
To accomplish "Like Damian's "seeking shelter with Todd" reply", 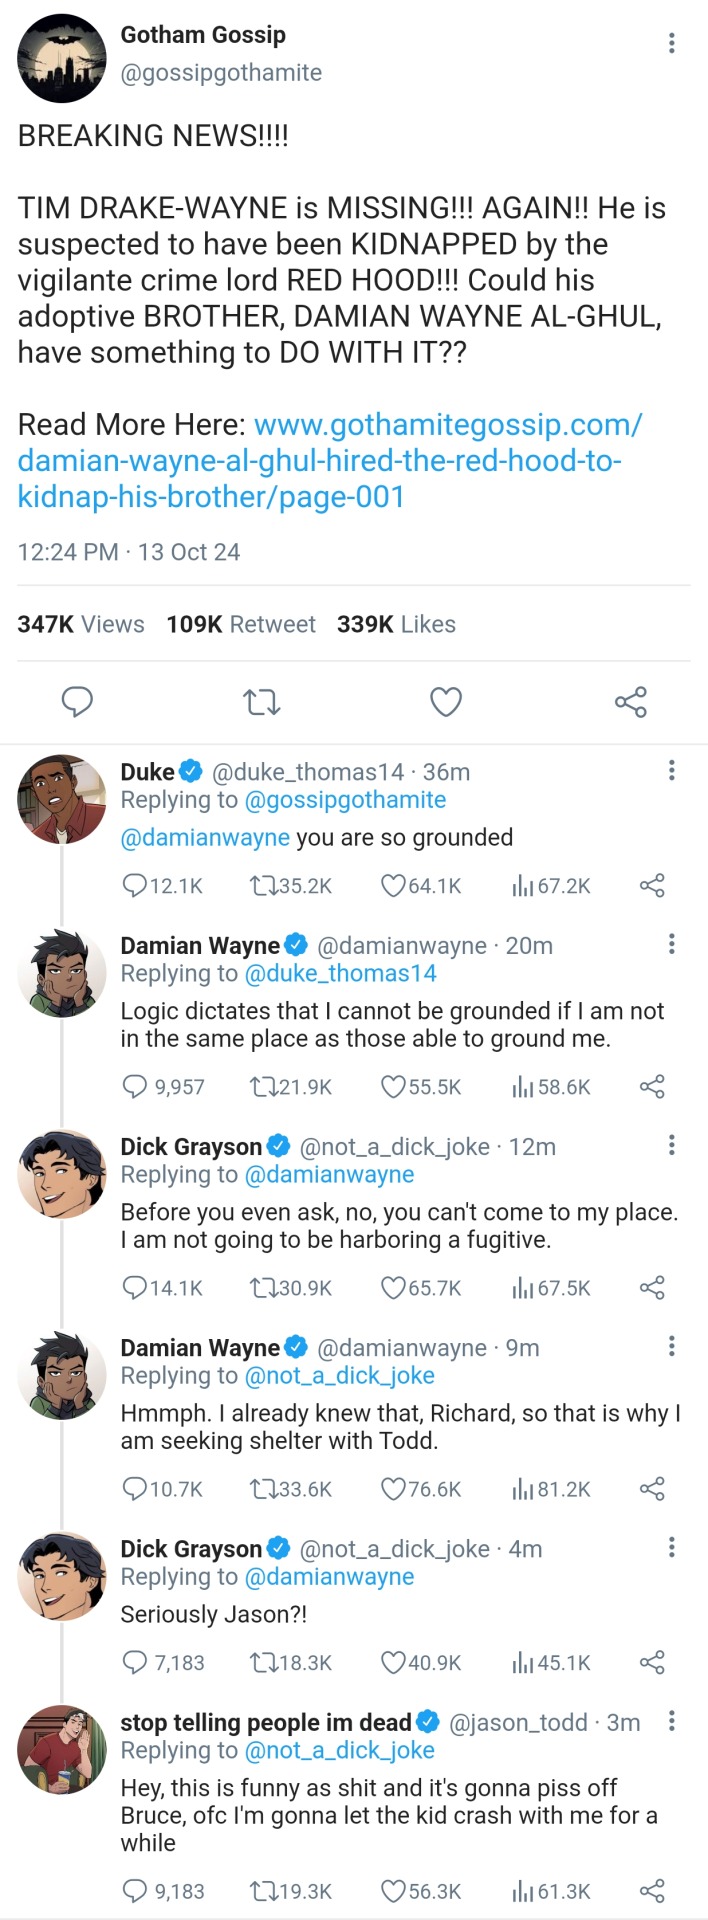I will (x=394, y=1489).
